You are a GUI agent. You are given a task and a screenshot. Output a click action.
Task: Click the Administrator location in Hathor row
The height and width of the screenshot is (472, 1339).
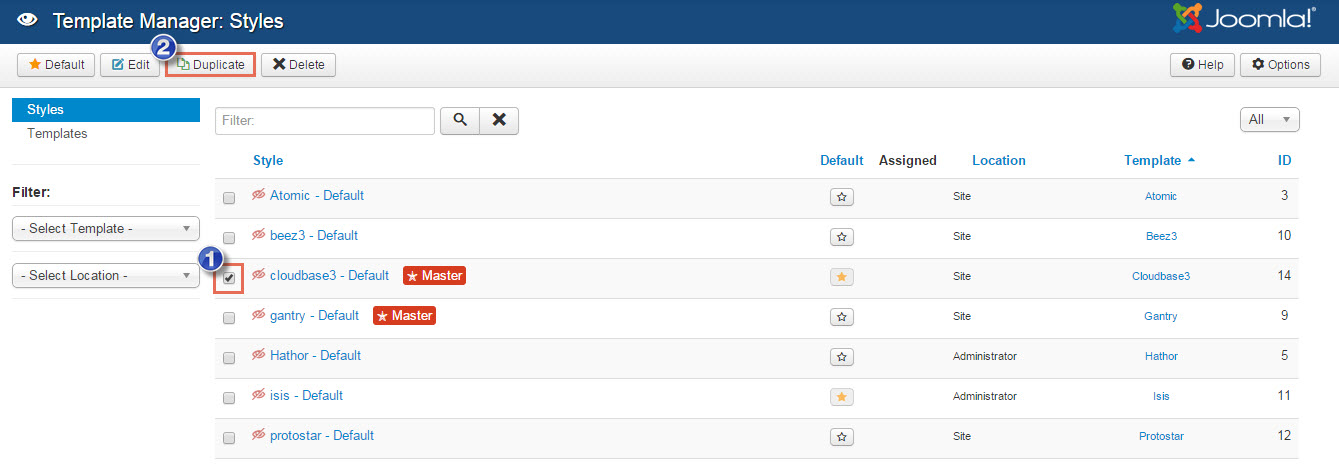pos(985,356)
